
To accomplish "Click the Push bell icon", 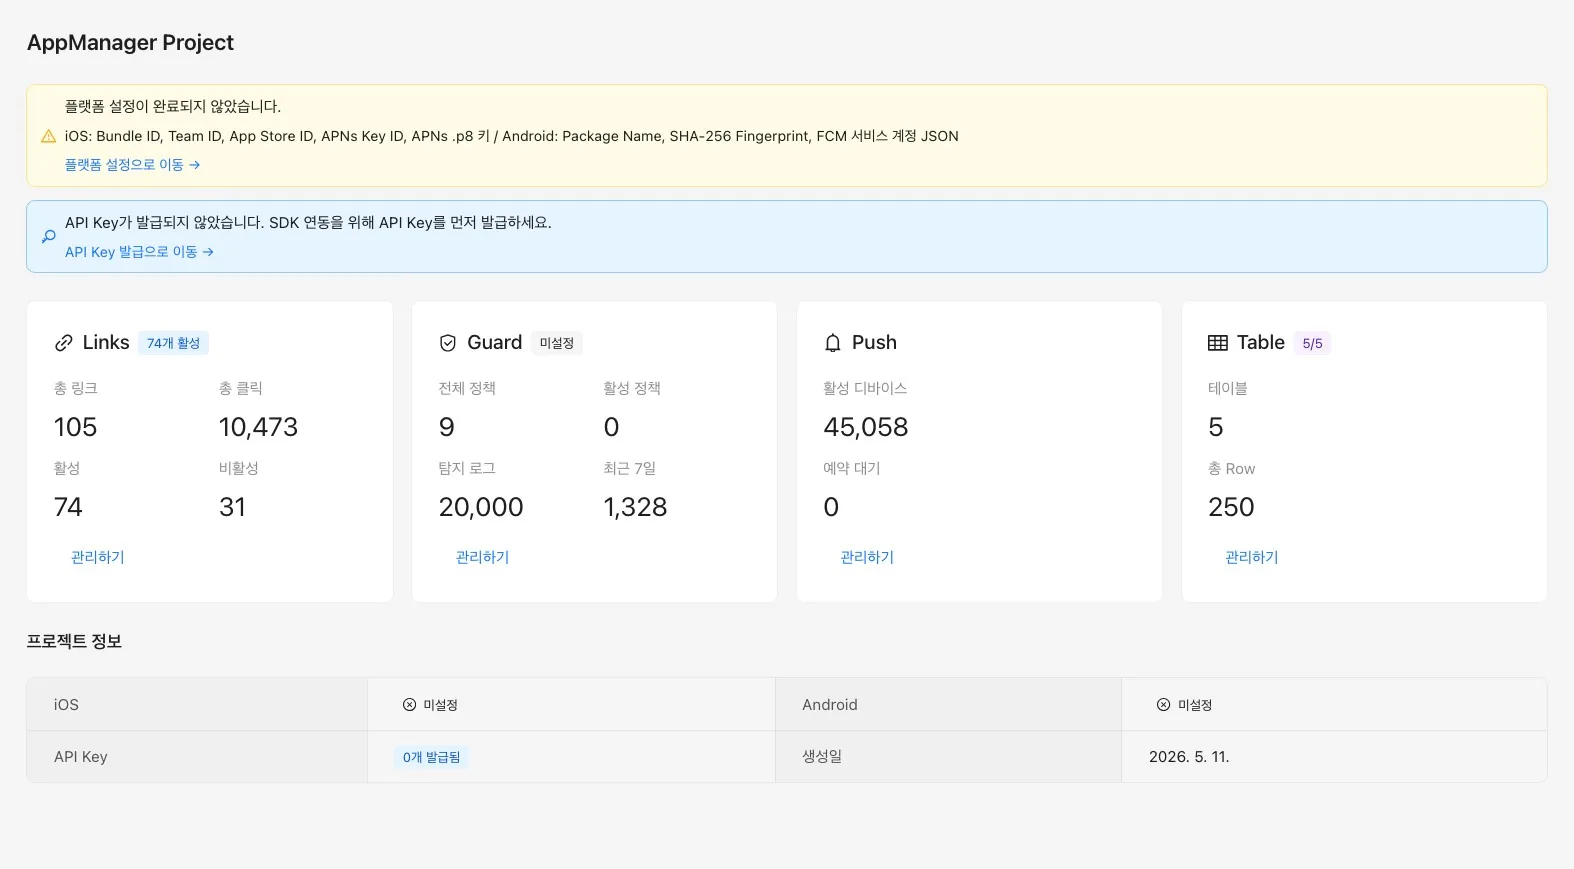I will click(x=833, y=343).
